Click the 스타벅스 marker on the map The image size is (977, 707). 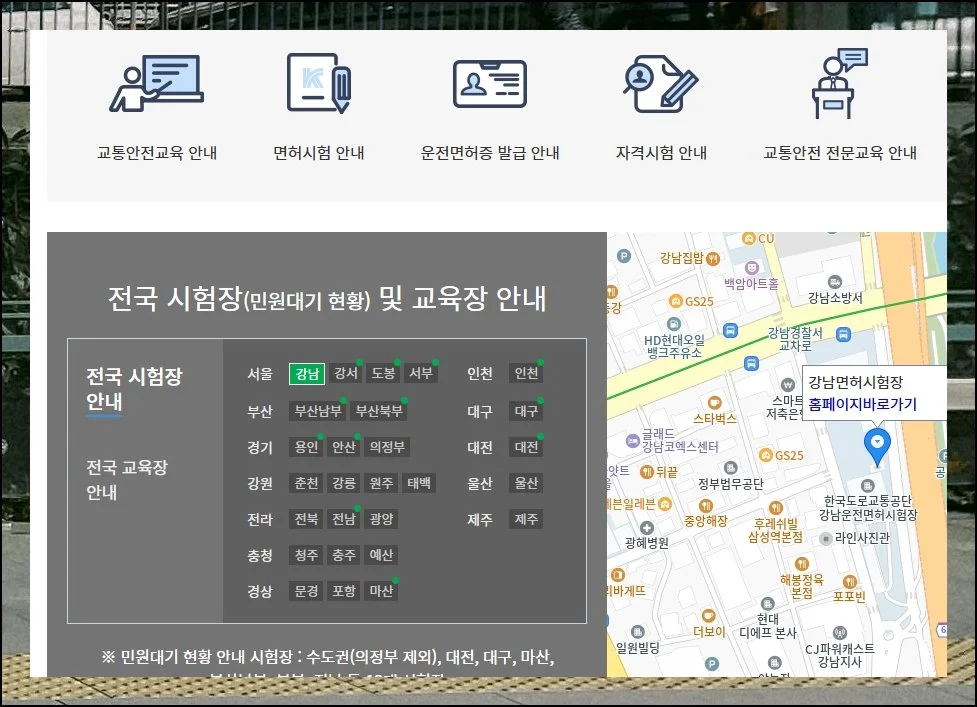click(x=713, y=401)
